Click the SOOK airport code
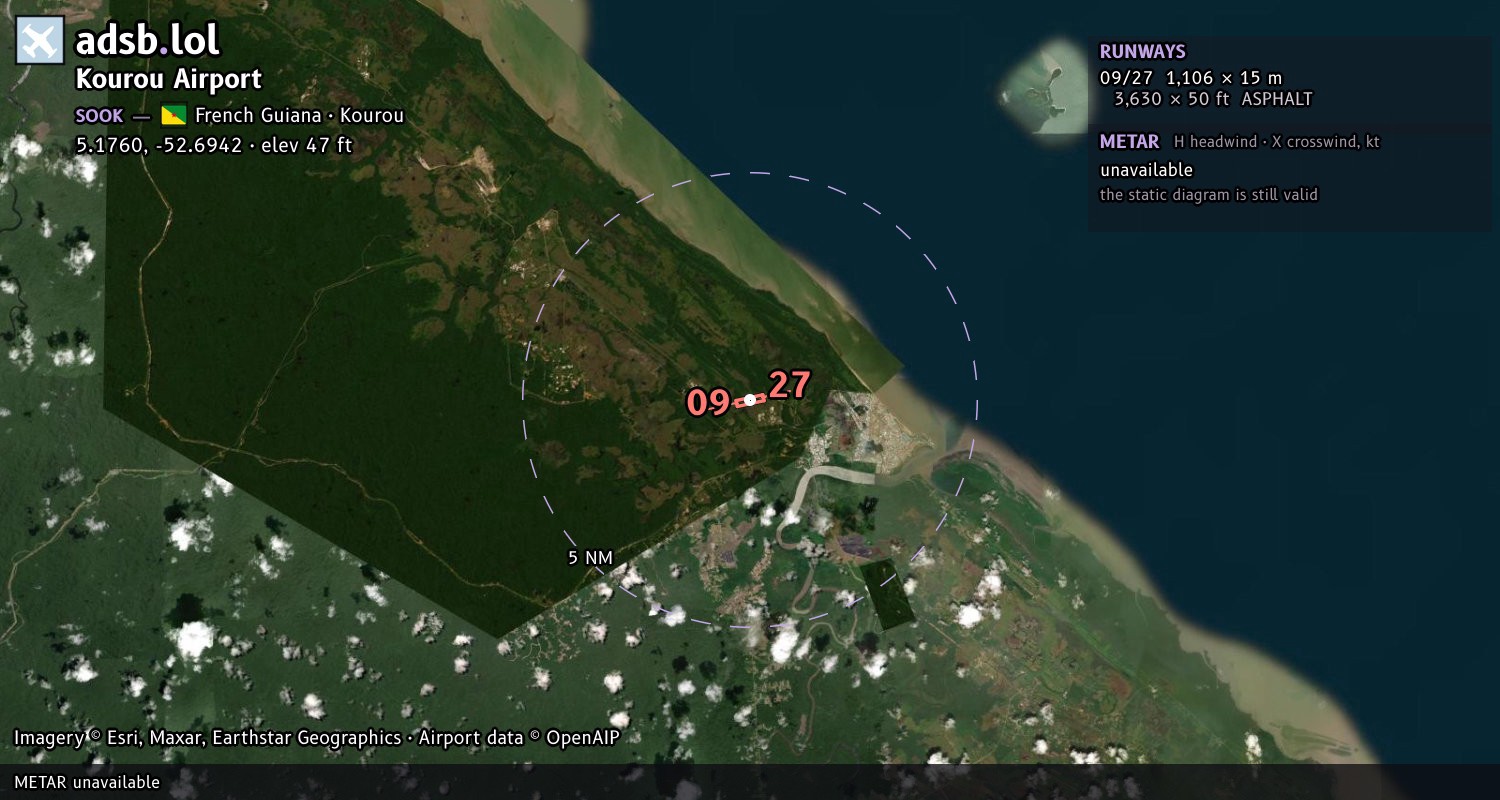The width and height of the screenshot is (1500, 800). tap(99, 116)
